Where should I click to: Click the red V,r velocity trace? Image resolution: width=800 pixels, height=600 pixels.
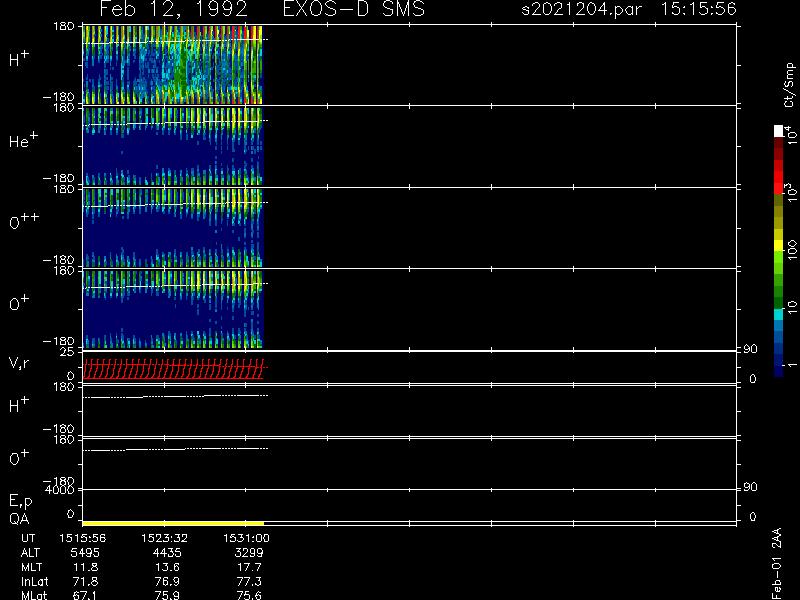173,369
